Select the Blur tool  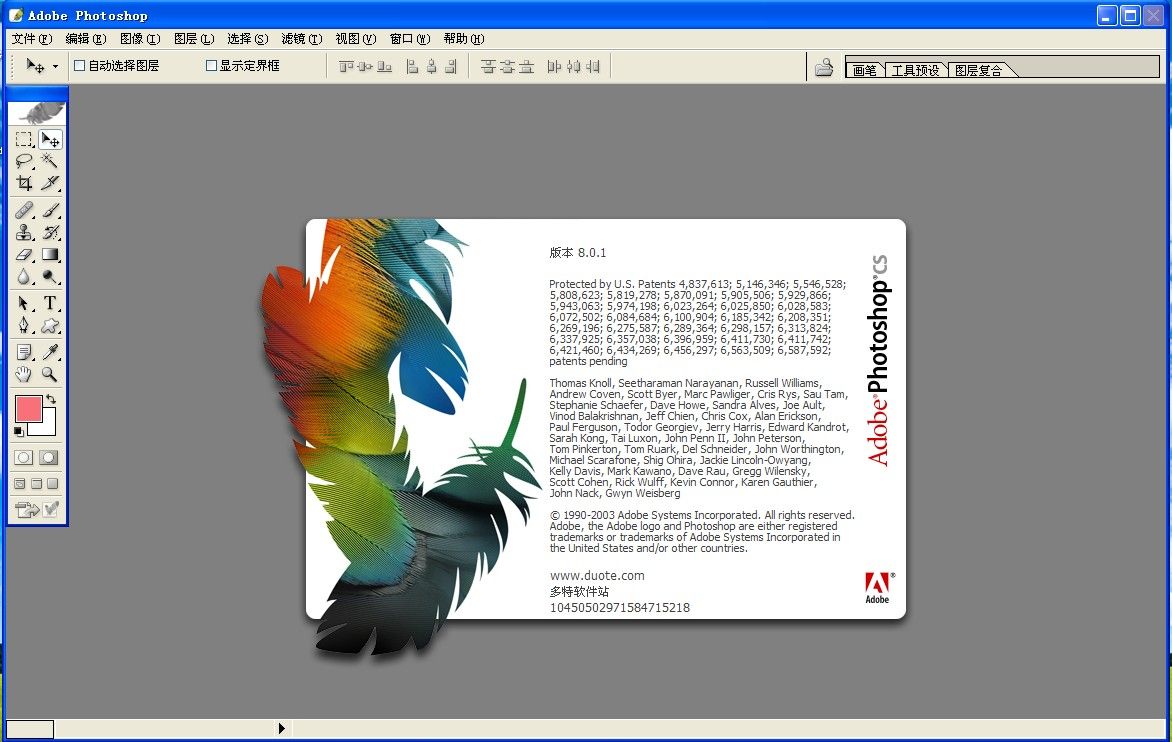click(24, 276)
